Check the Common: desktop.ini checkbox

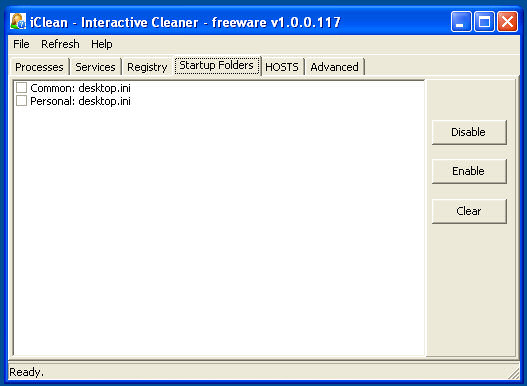pos(21,88)
